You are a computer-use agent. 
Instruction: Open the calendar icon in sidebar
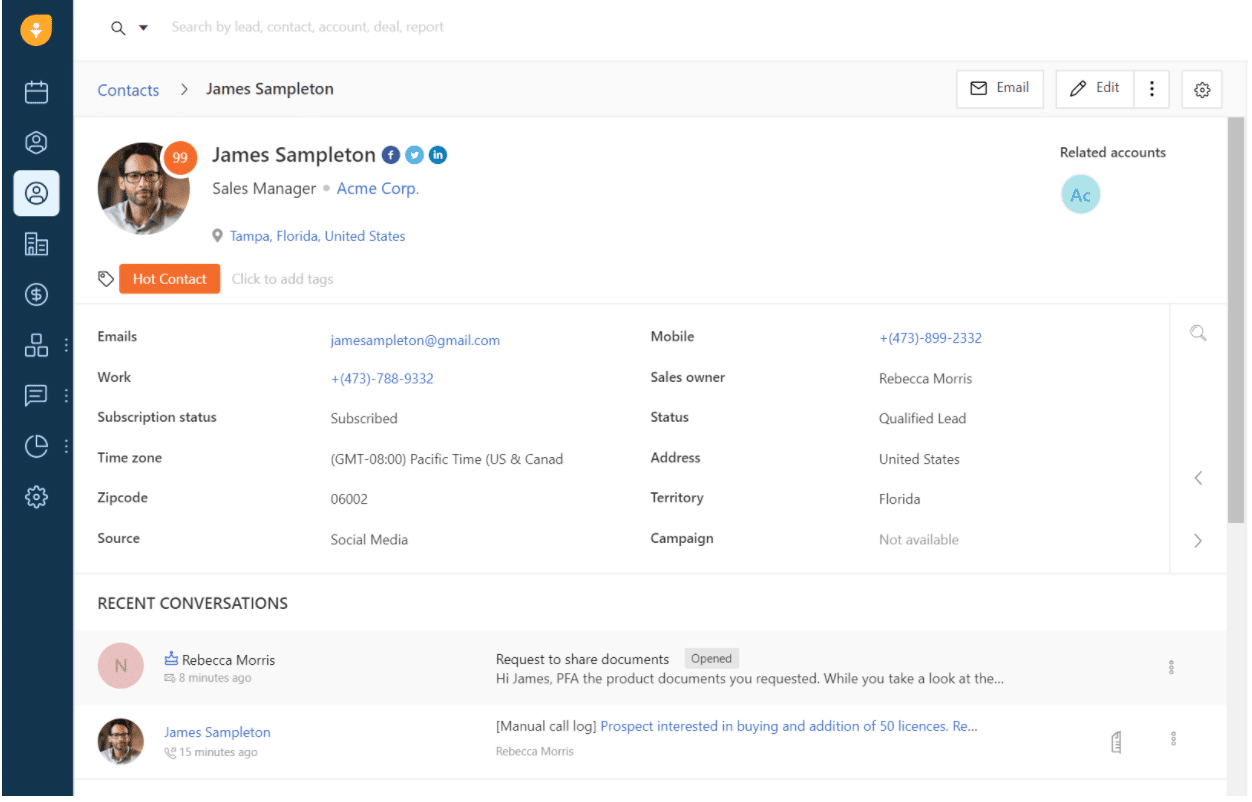(x=36, y=92)
